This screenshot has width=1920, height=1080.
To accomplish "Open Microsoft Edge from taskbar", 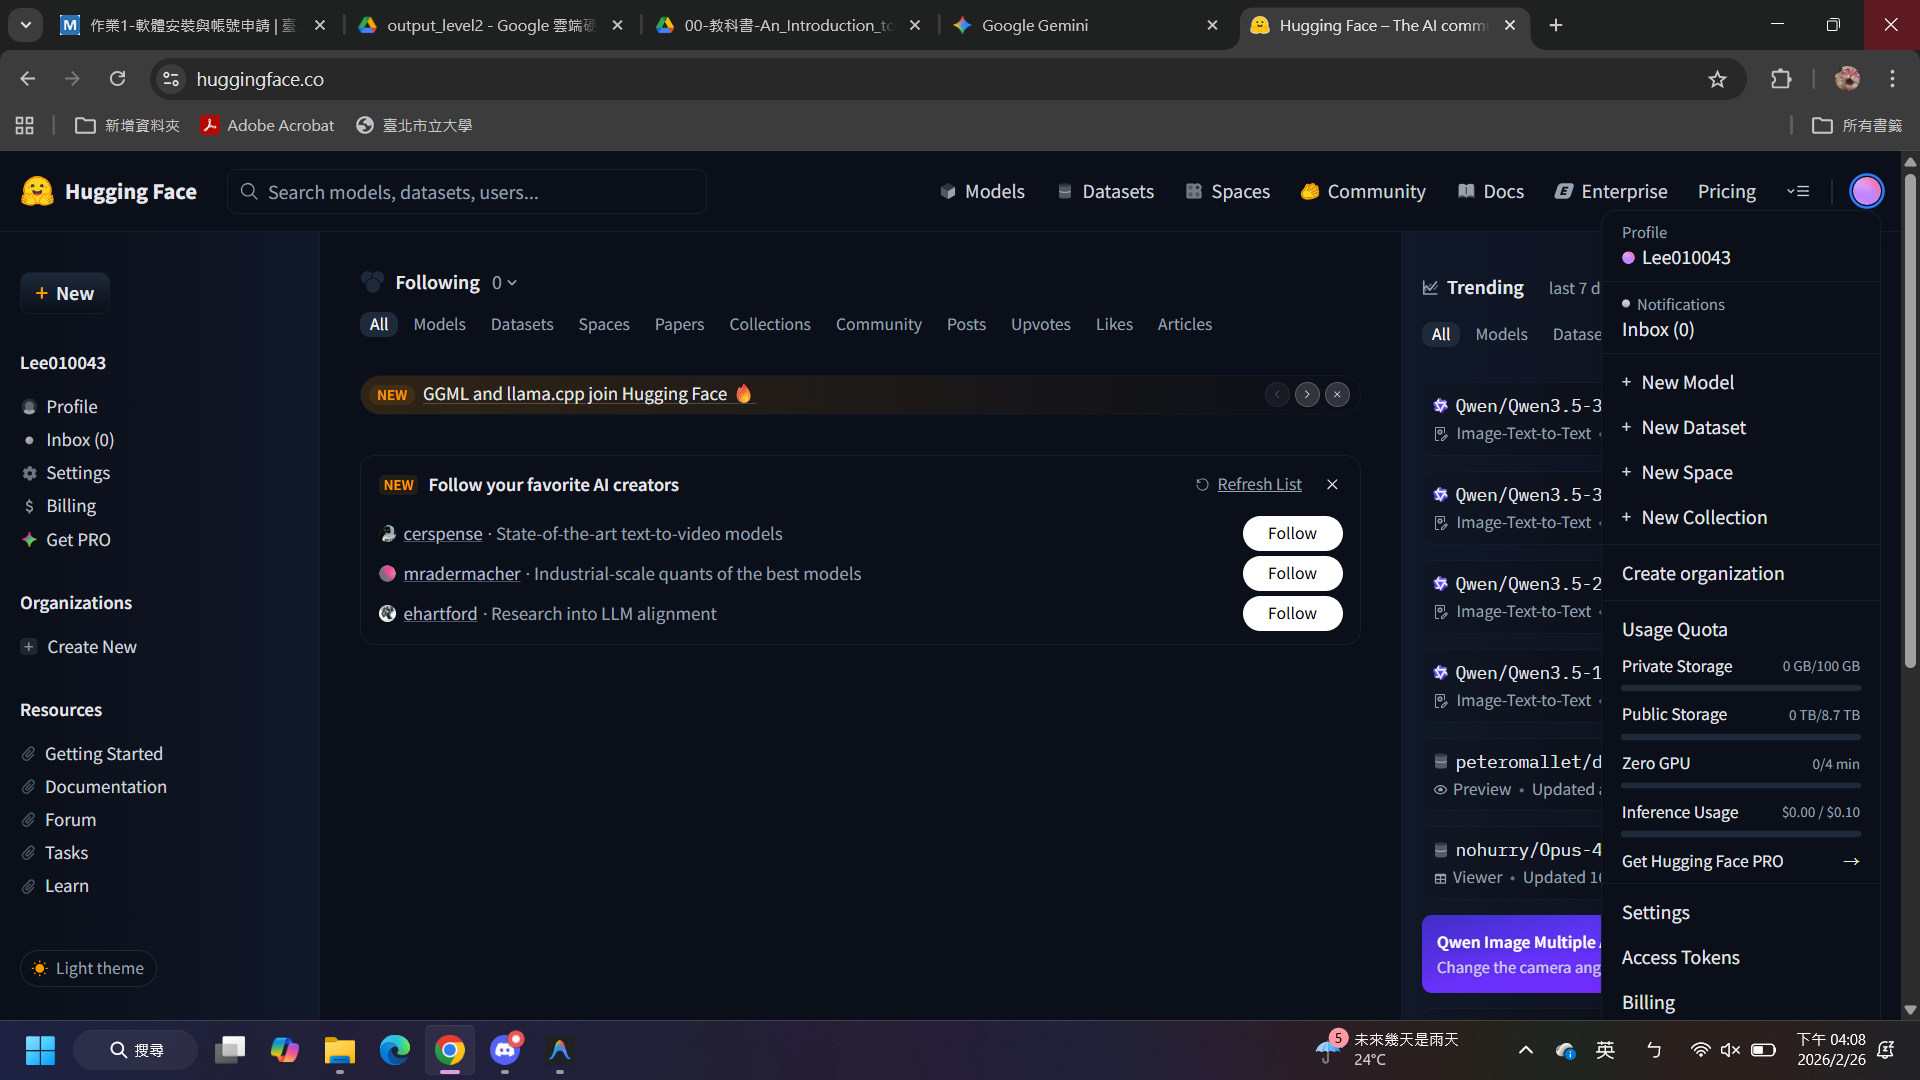I will 395,1050.
